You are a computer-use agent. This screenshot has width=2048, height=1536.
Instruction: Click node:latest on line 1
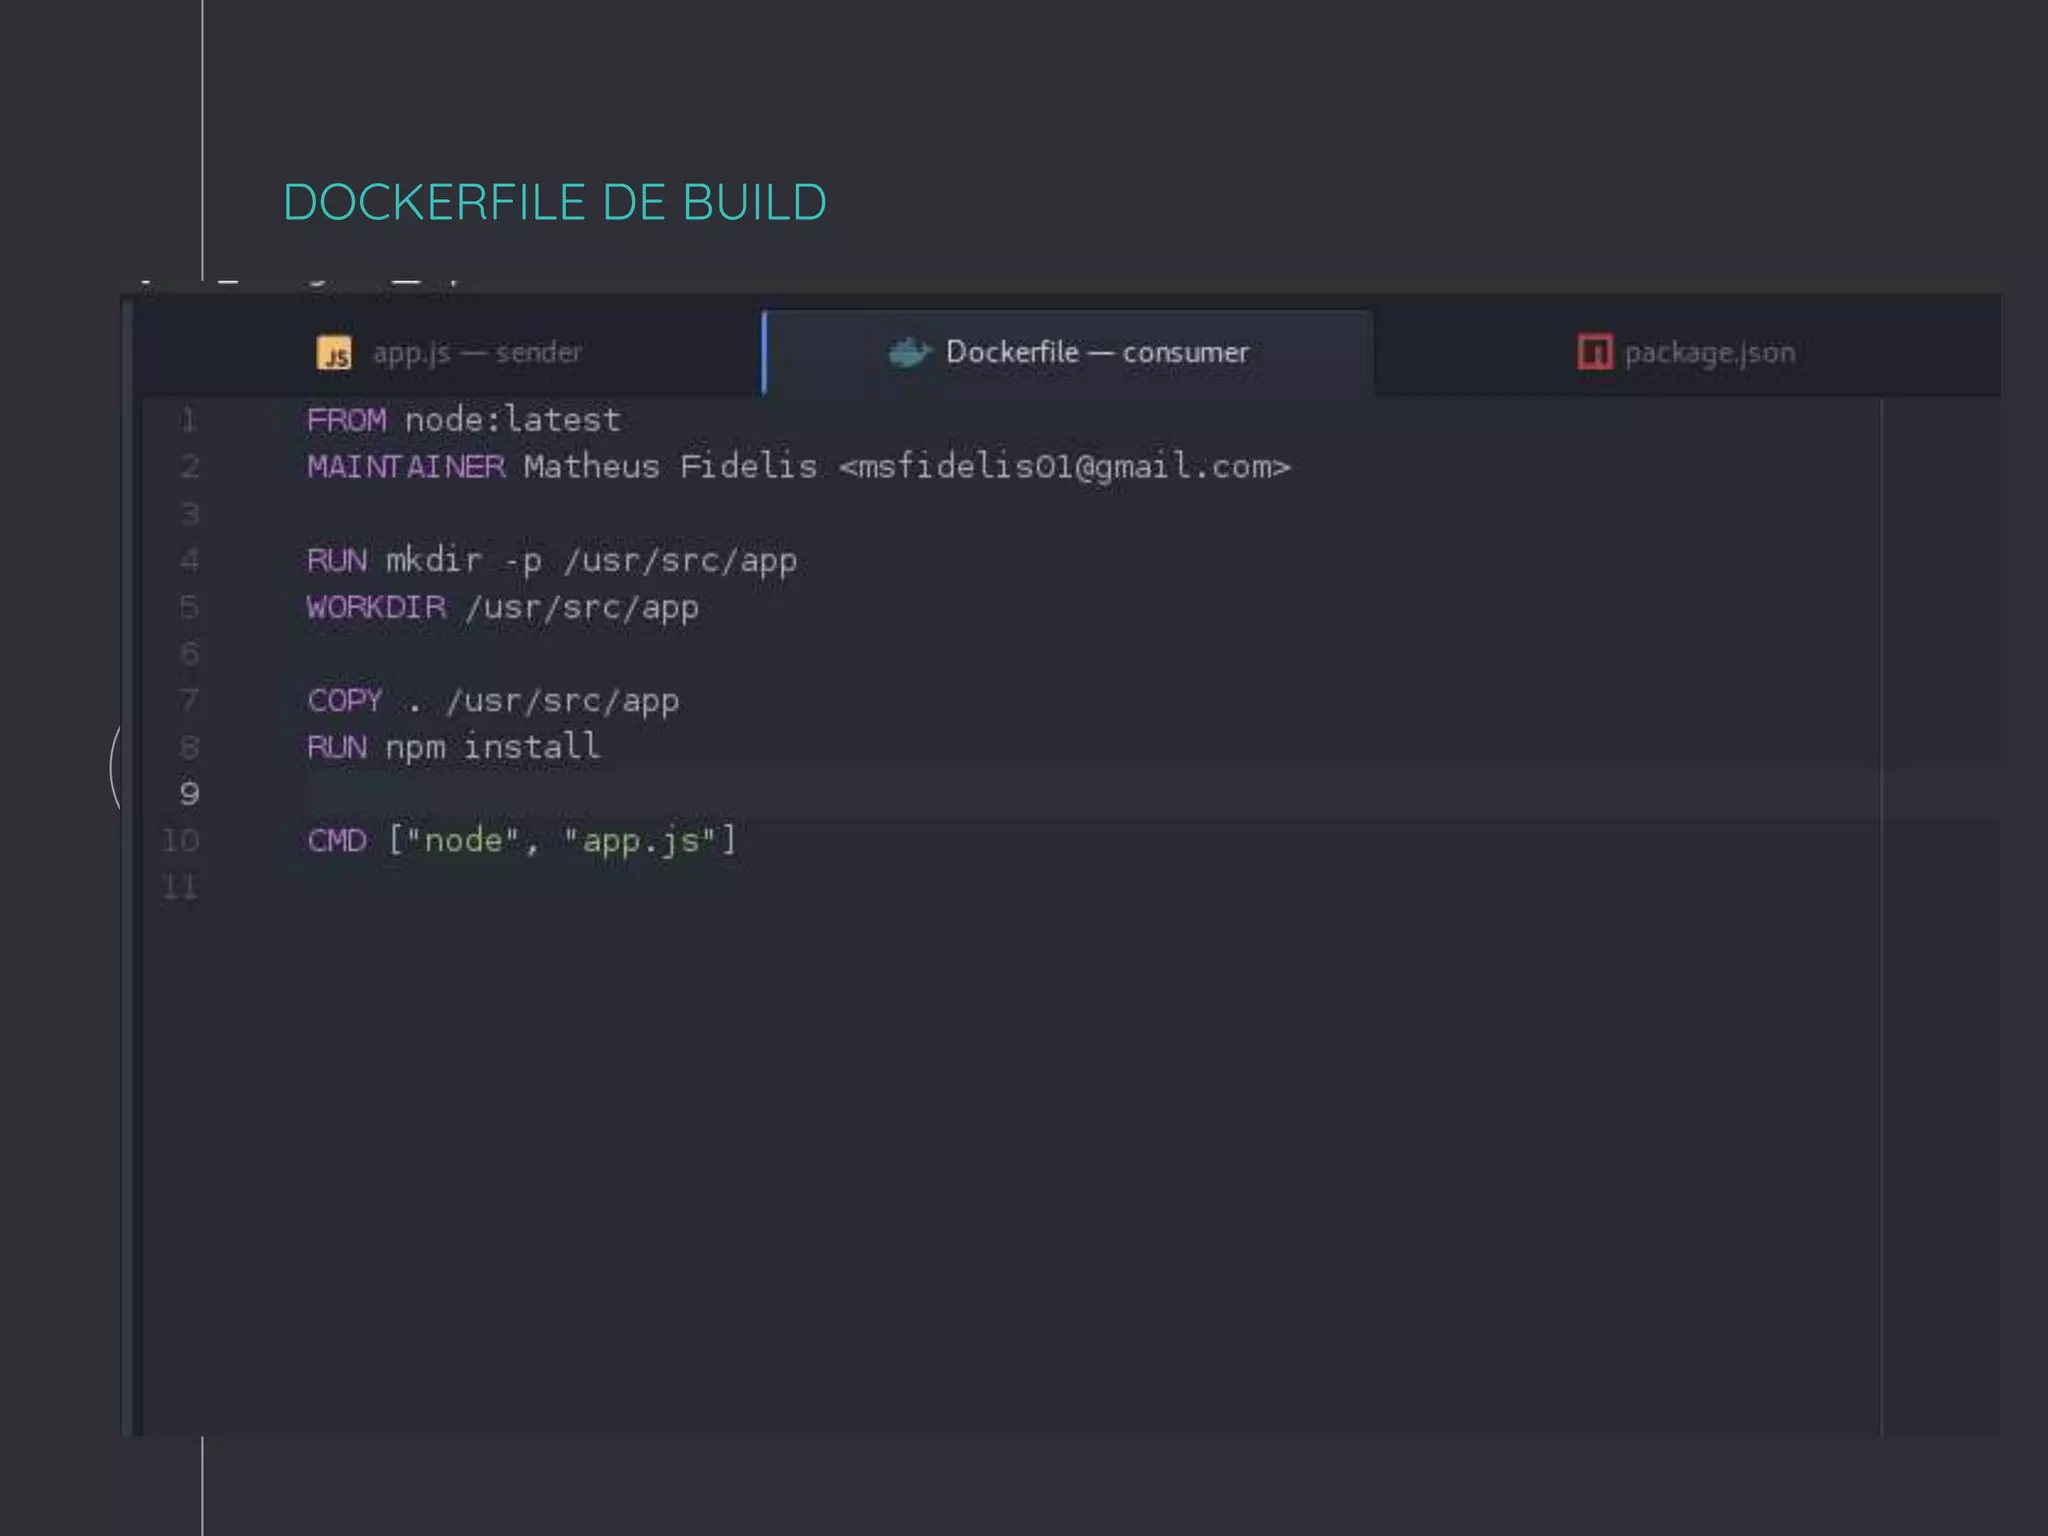(513, 420)
